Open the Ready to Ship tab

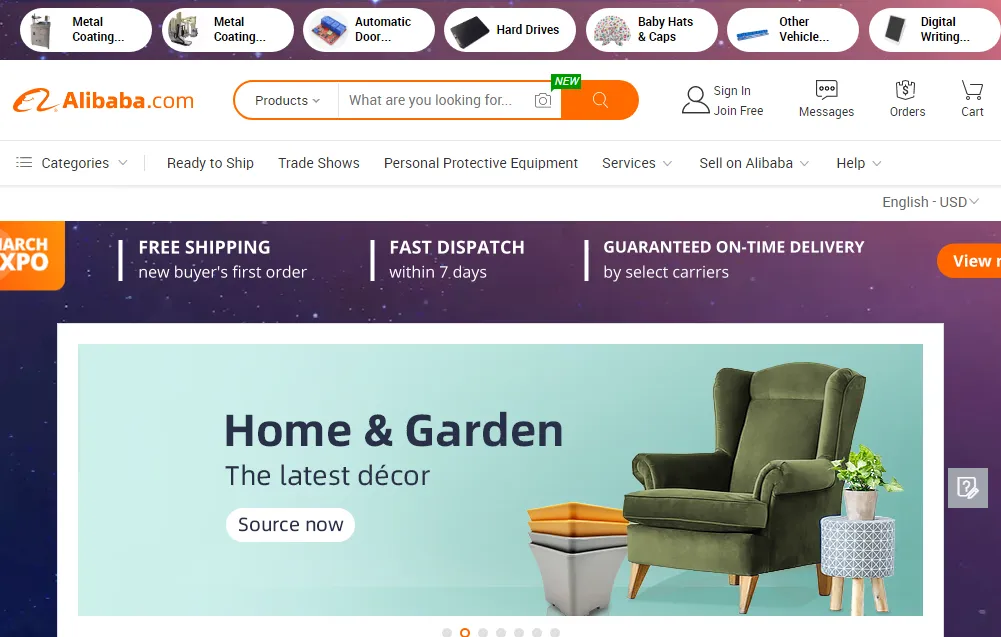pyautogui.click(x=210, y=163)
